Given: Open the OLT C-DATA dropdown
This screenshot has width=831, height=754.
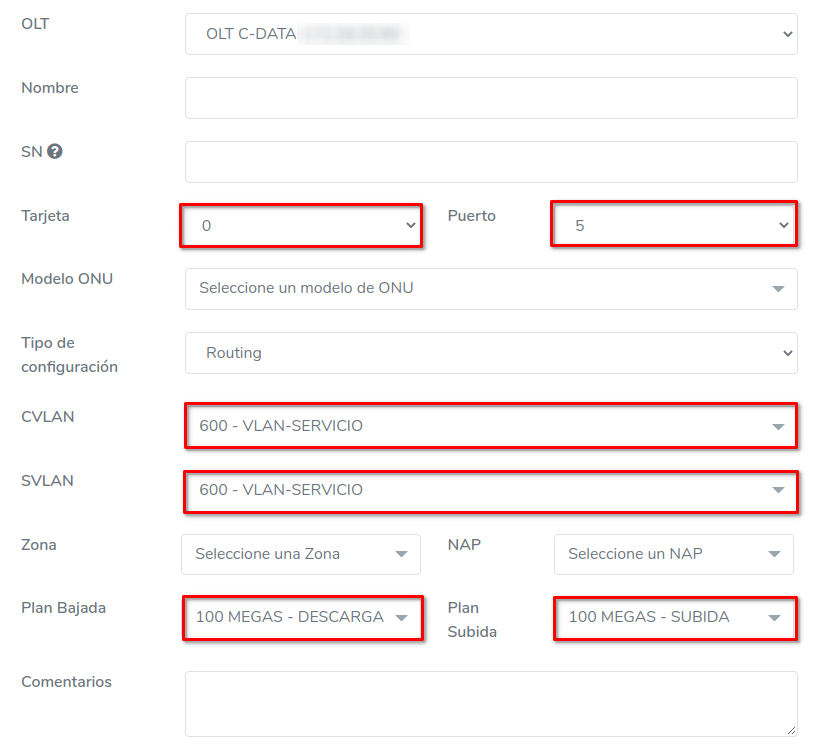Looking at the screenshot, I should (490, 34).
